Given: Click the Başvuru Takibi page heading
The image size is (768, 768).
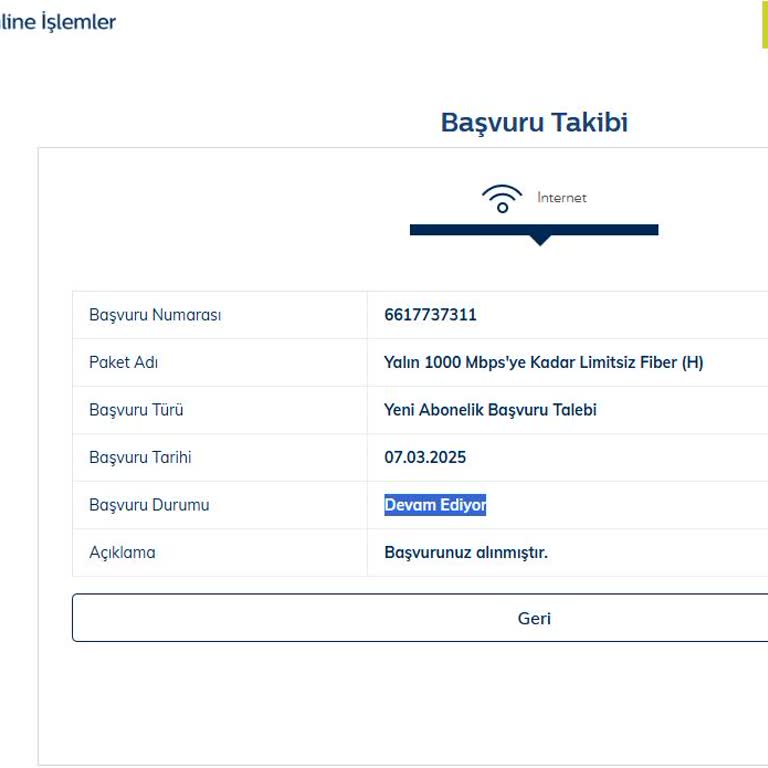Looking at the screenshot, I should pos(534,123).
